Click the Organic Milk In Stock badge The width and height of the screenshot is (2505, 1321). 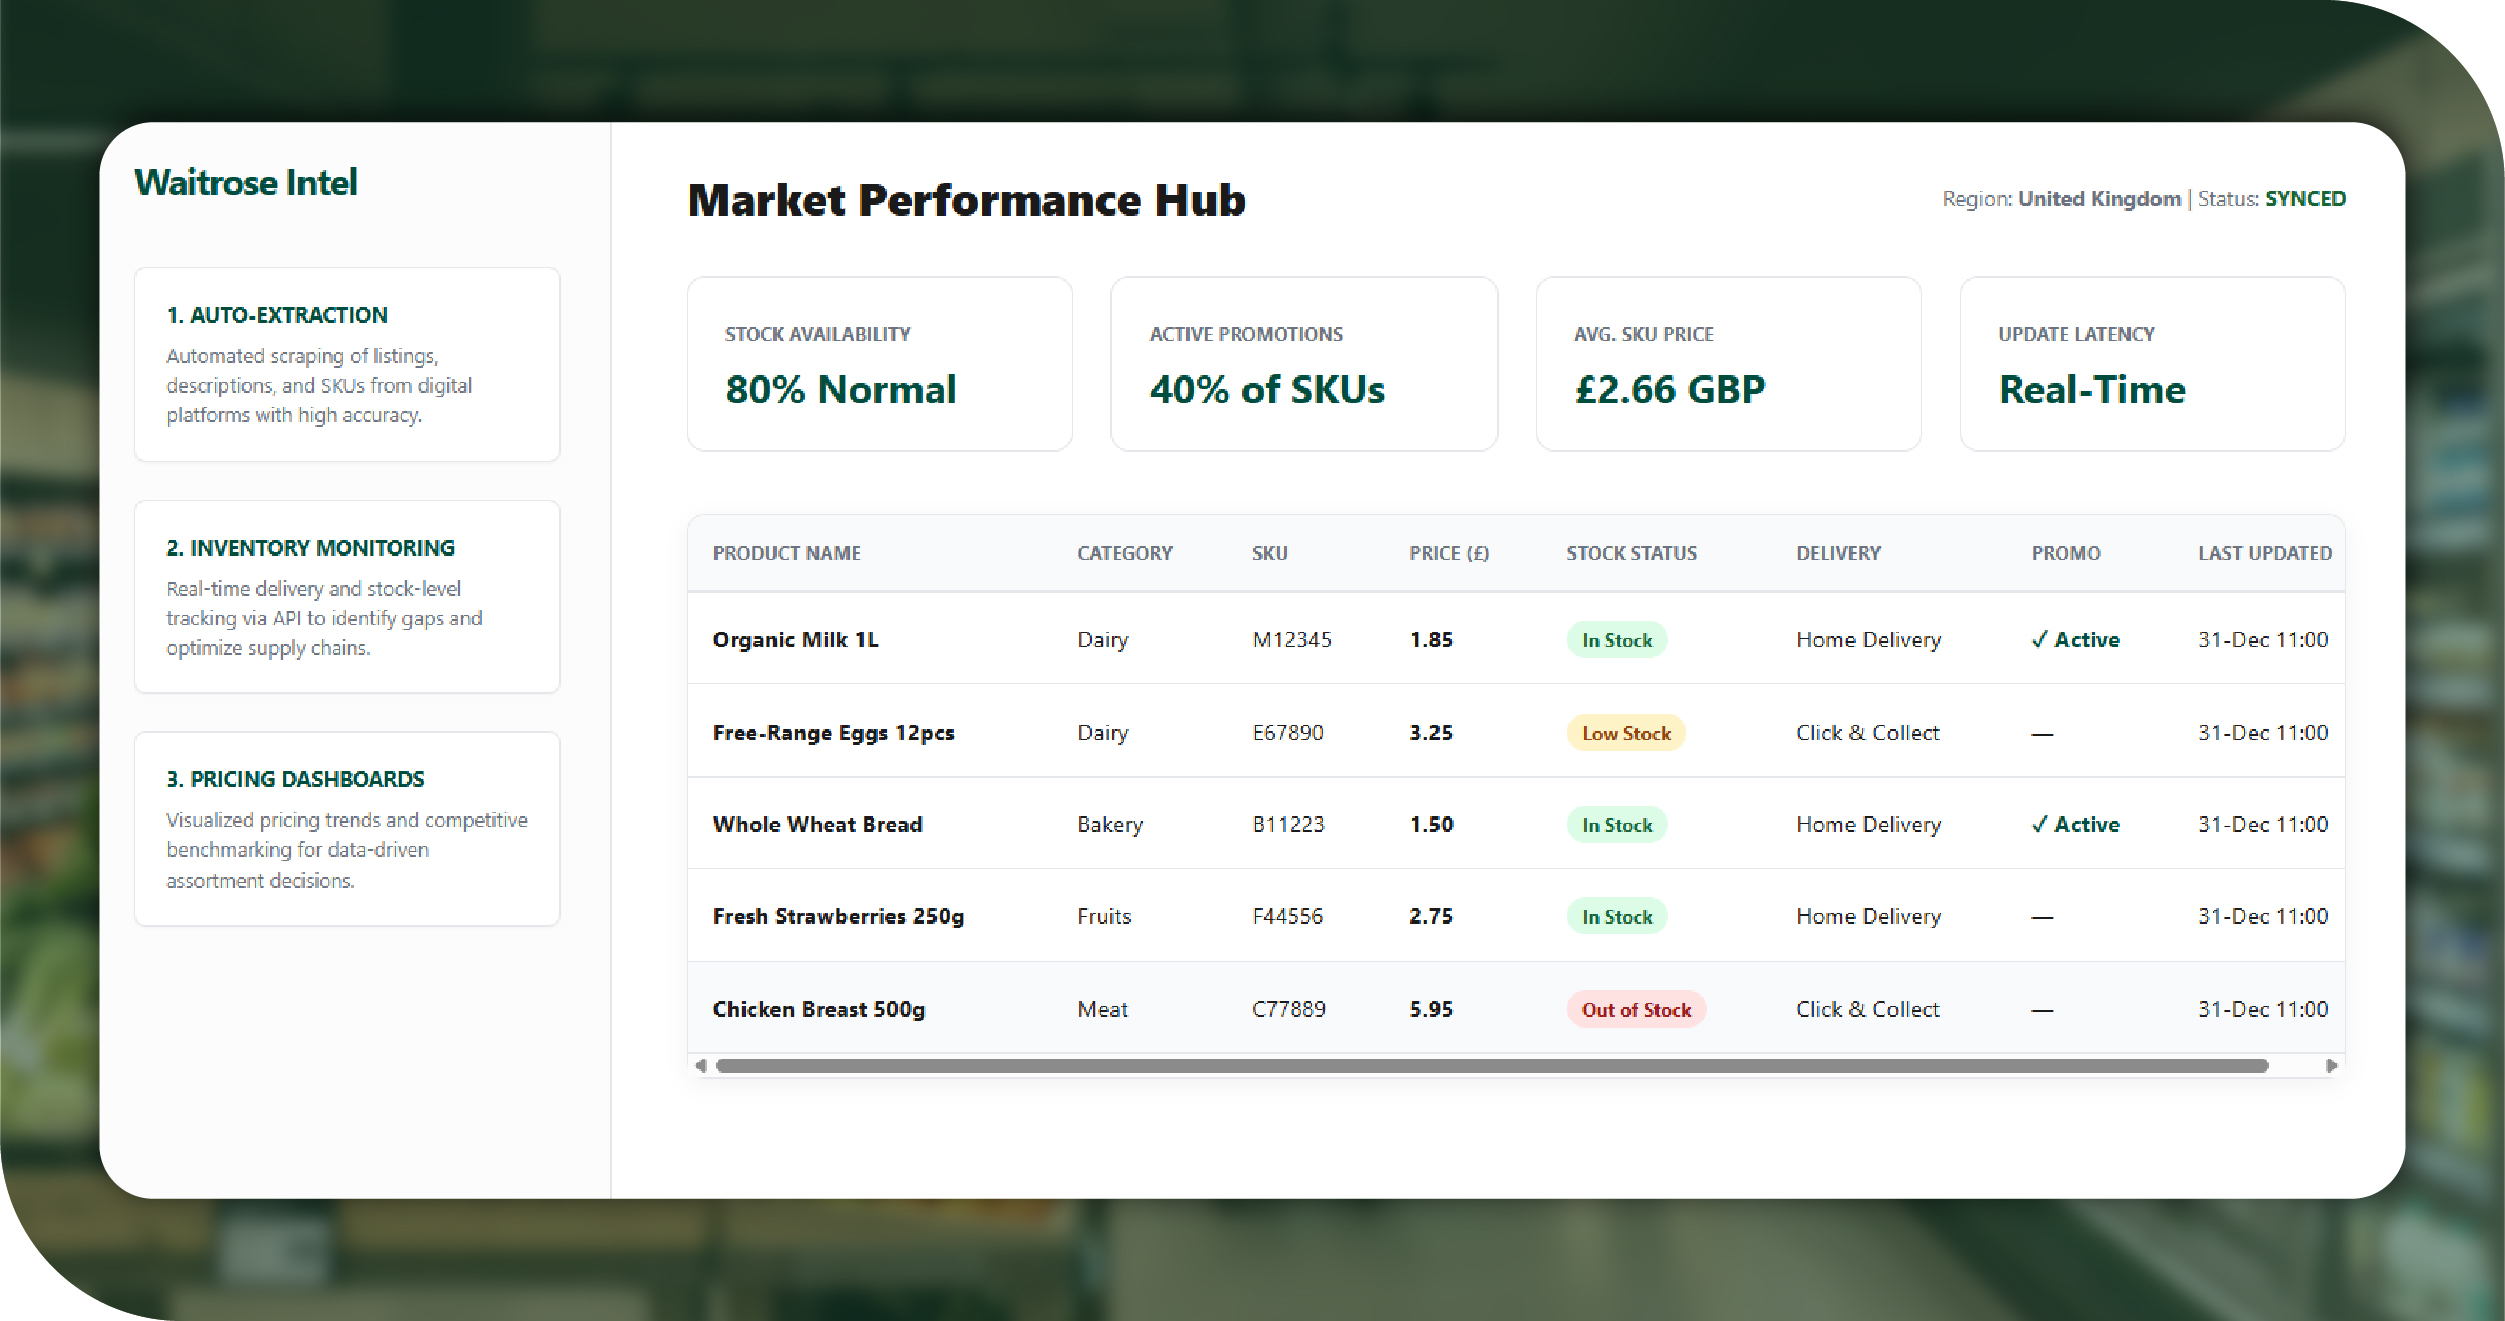tap(1616, 640)
